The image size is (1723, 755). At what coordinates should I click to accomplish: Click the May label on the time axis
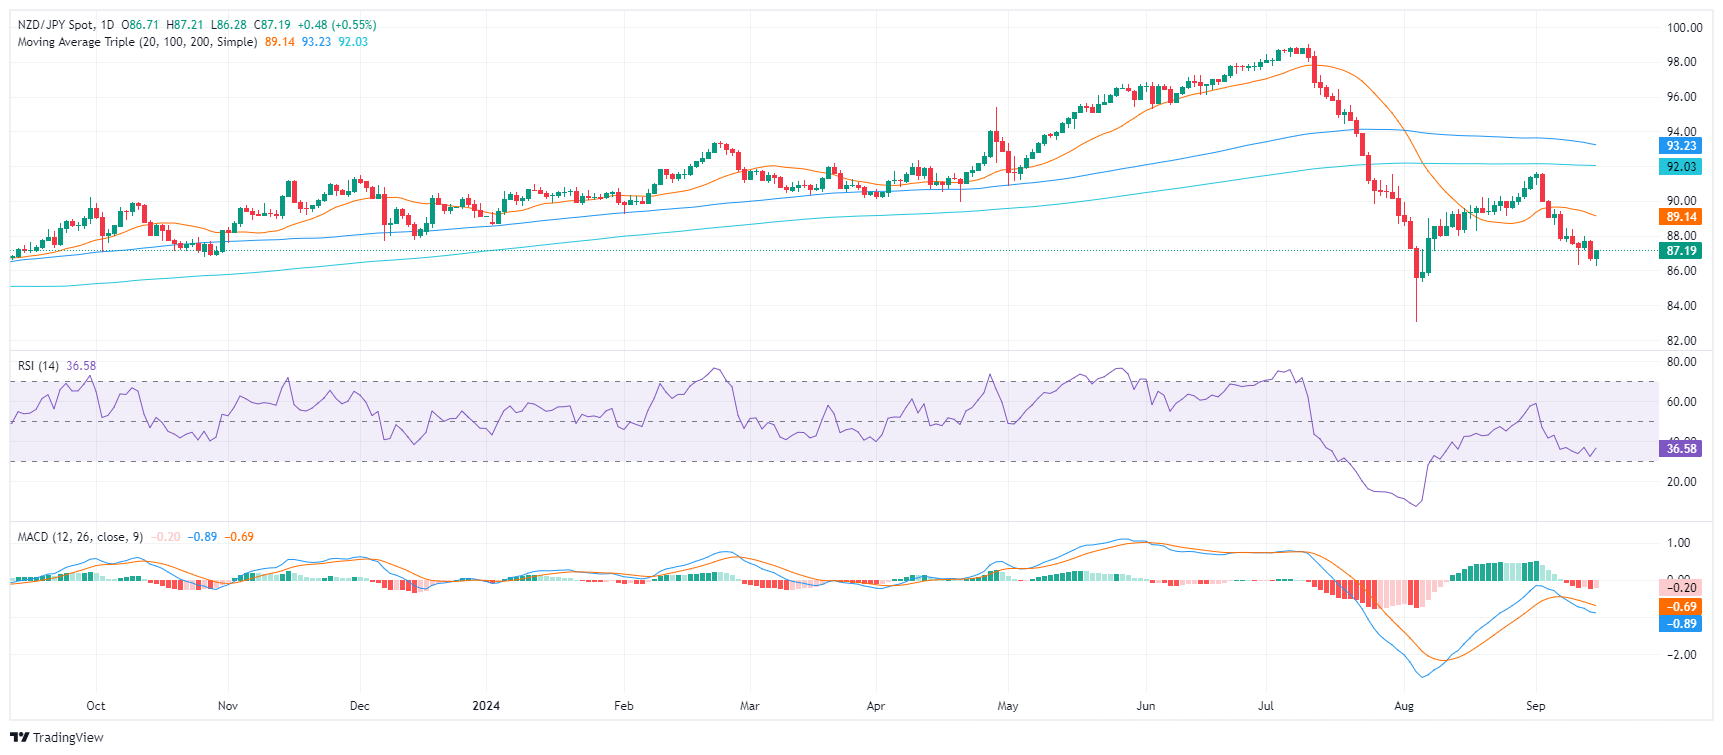(x=1008, y=706)
